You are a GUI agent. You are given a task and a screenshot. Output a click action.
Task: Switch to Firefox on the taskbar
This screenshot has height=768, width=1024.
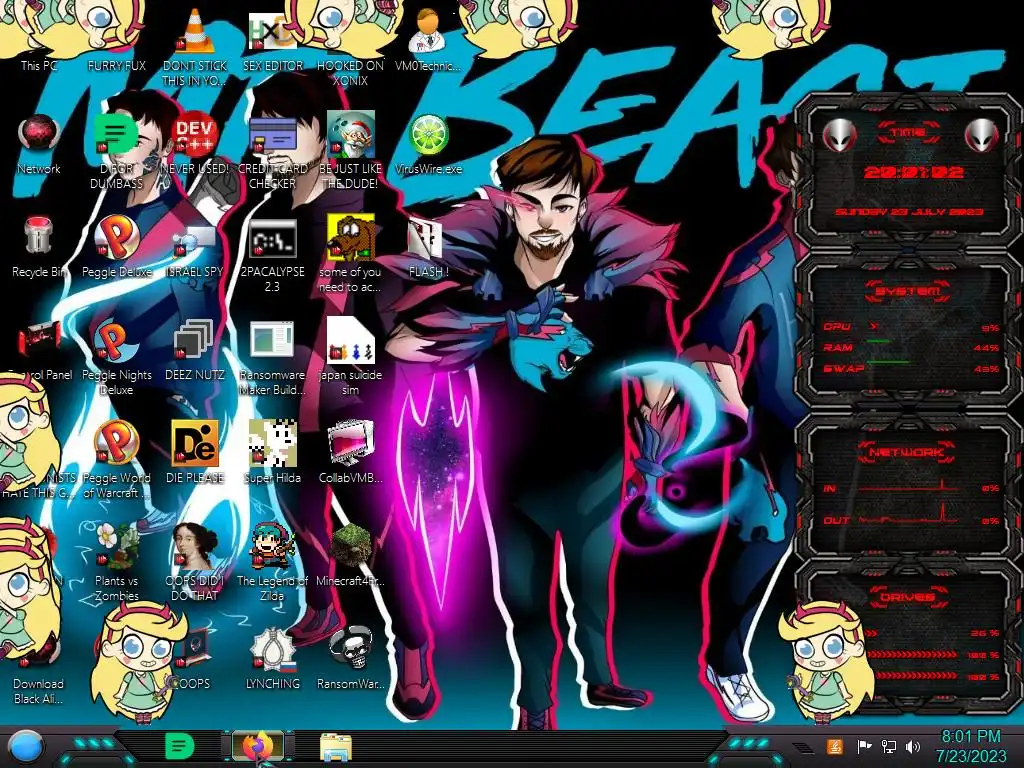(x=258, y=746)
